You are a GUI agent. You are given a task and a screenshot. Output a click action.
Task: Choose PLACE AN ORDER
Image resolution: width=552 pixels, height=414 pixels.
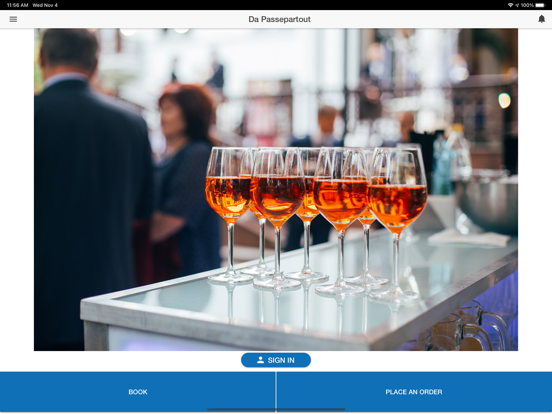414,392
